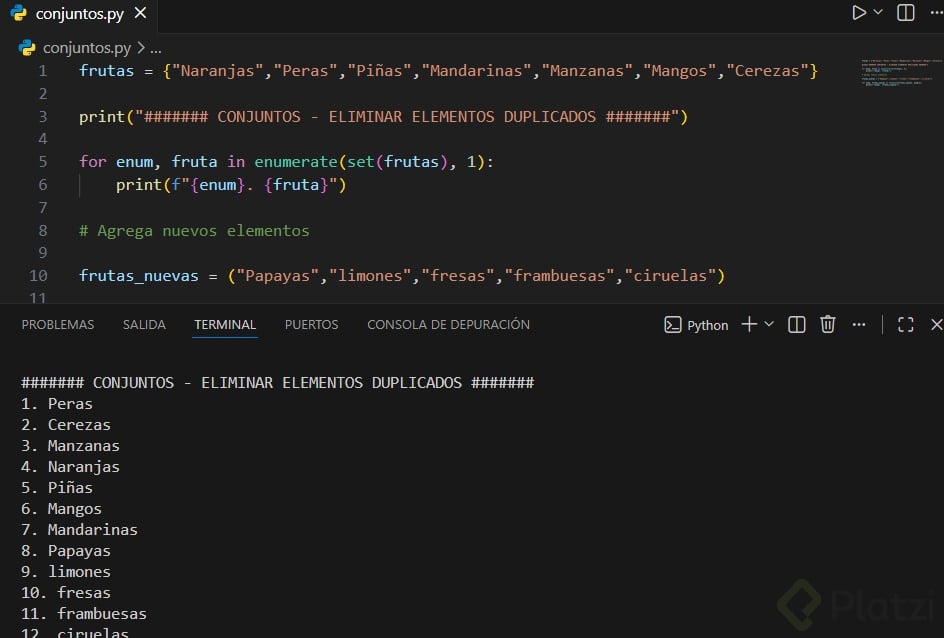Click the "Mandarinas" string in line 1
This screenshot has width=944, height=638.
[476, 70]
